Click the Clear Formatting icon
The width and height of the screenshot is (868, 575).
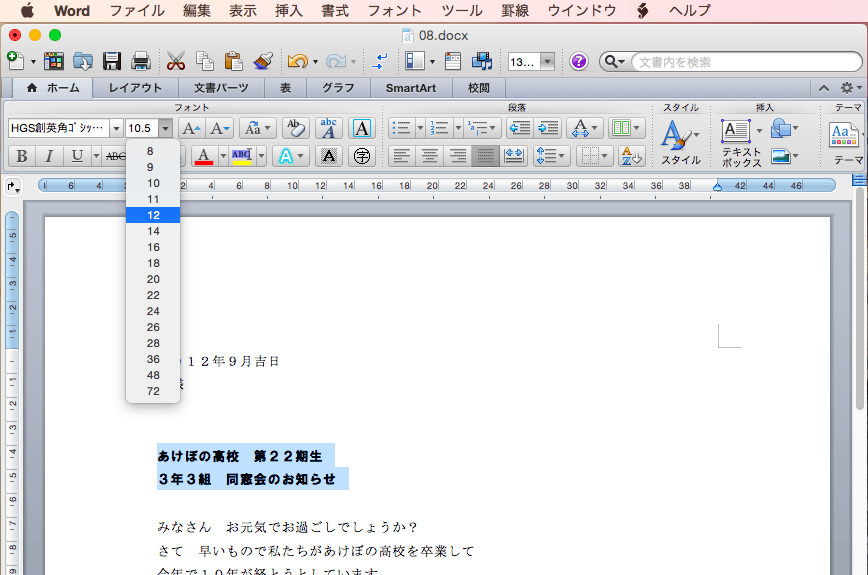[296, 128]
